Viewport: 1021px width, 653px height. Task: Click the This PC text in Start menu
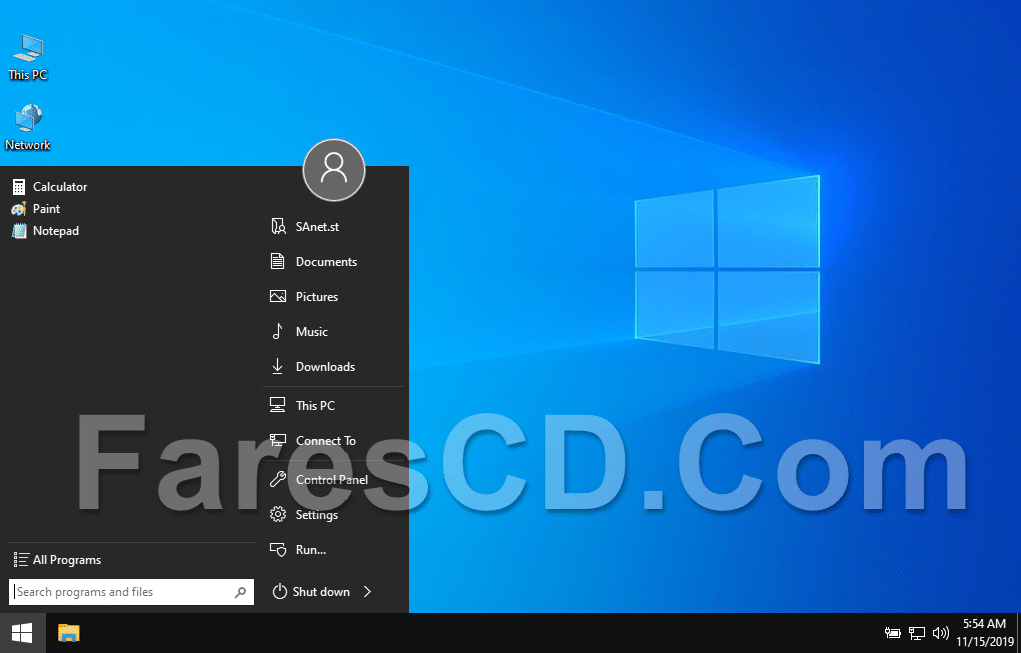click(315, 406)
